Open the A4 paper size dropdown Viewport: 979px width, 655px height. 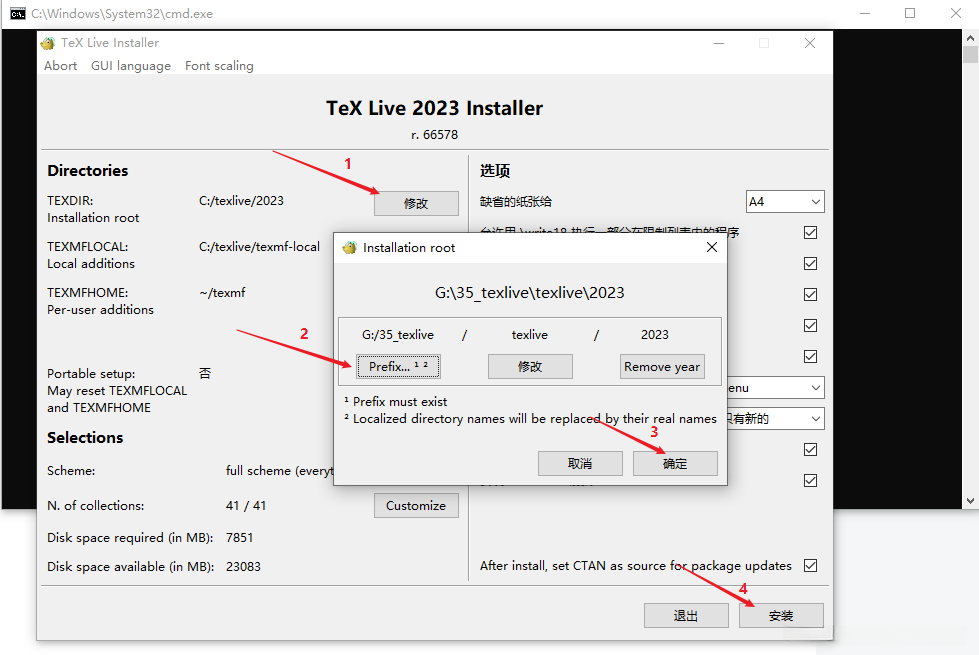click(785, 202)
